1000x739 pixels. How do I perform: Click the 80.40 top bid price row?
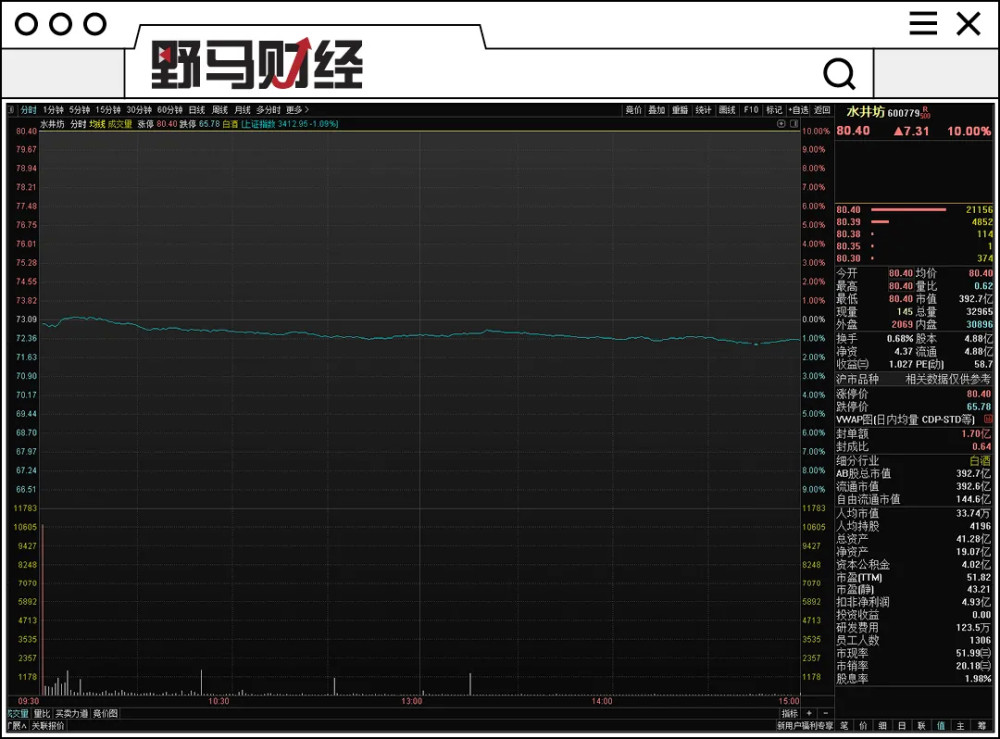pos(914,210)
